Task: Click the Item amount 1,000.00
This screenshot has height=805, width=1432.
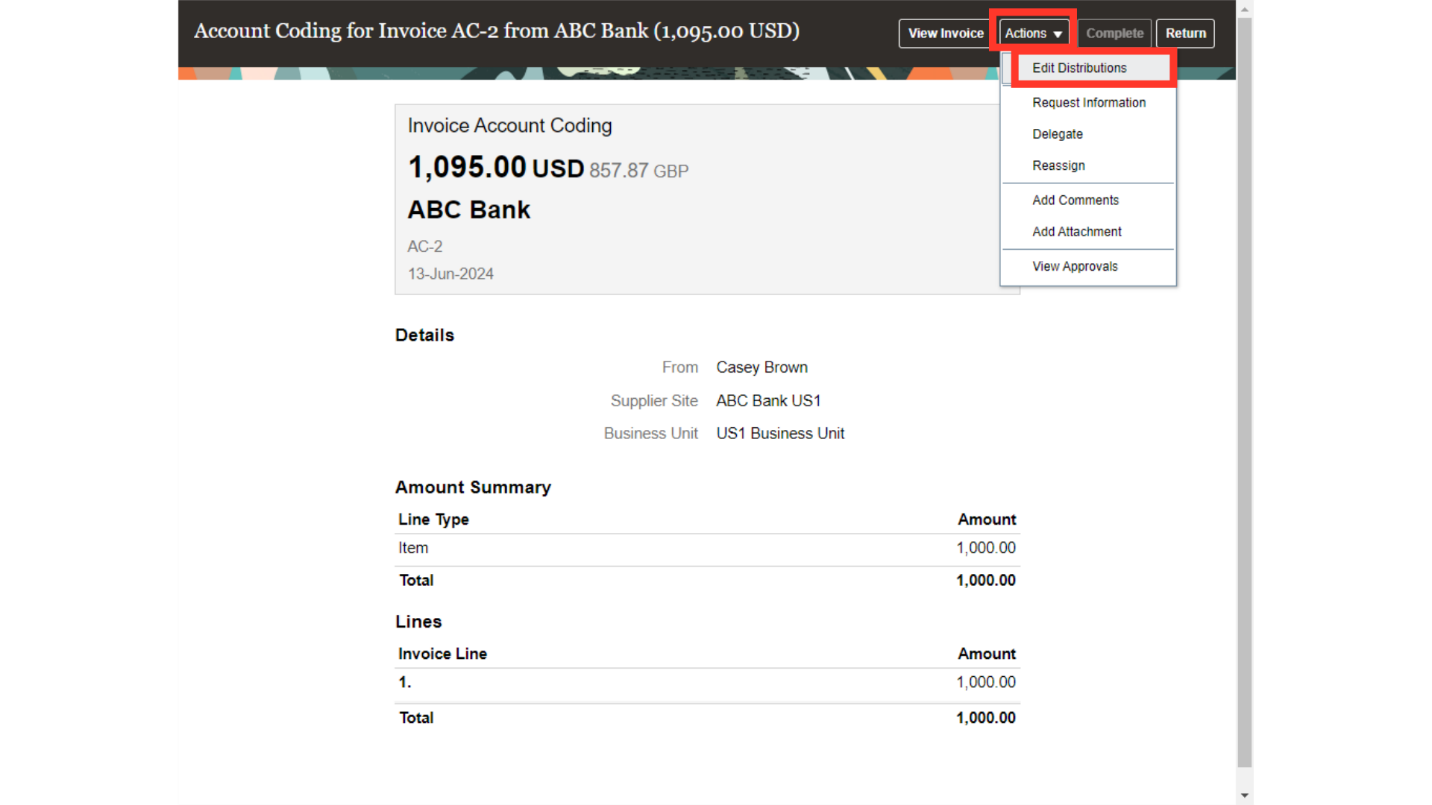Action: point(986,548)
